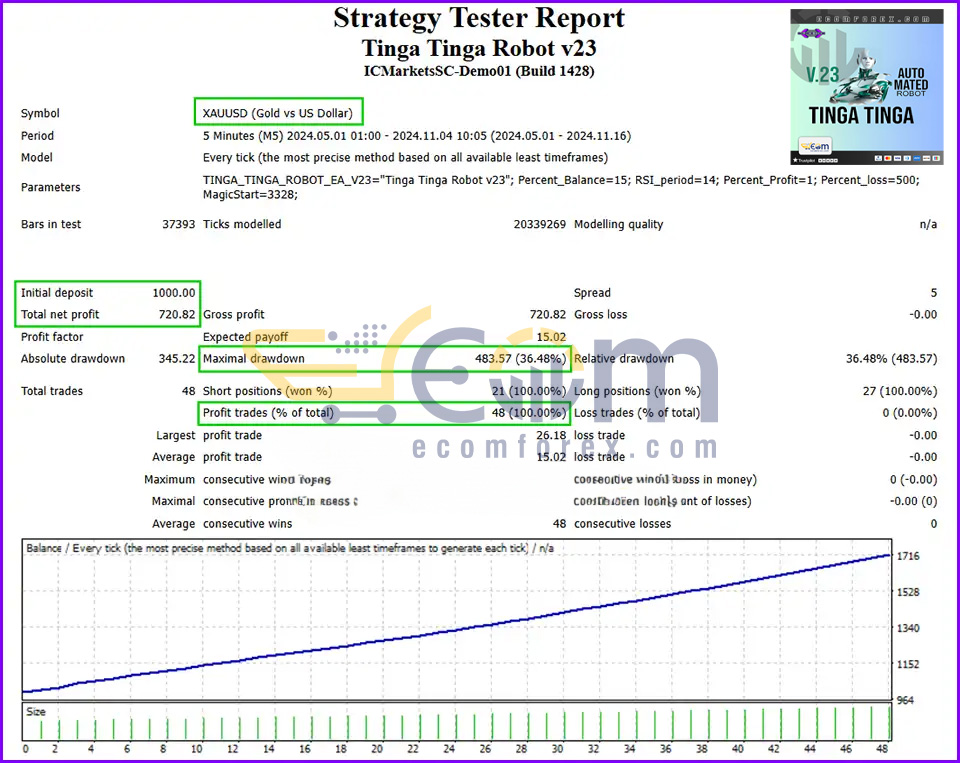Click the Parameters value text
This screenshot has width=960, height=763.
(x=561, y=187)
